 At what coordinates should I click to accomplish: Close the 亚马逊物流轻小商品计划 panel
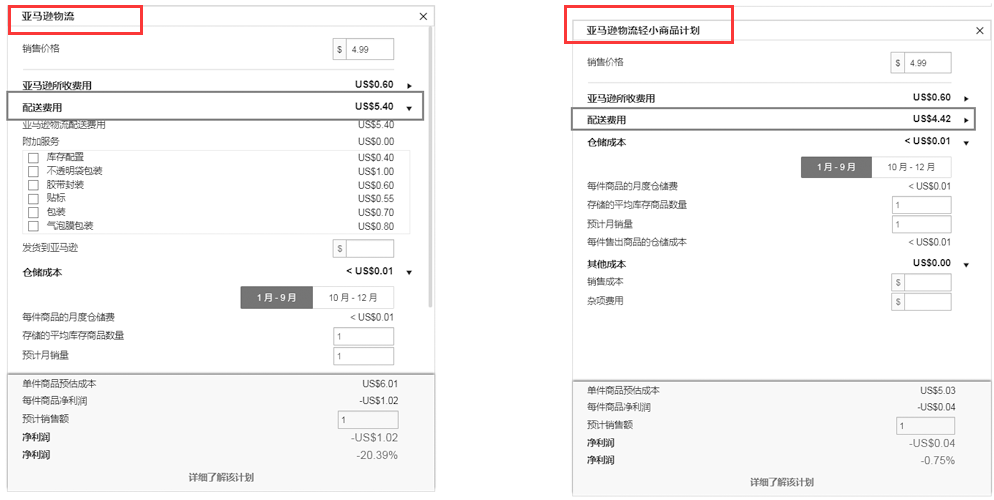pyautogui.click(x=980, y=30)
